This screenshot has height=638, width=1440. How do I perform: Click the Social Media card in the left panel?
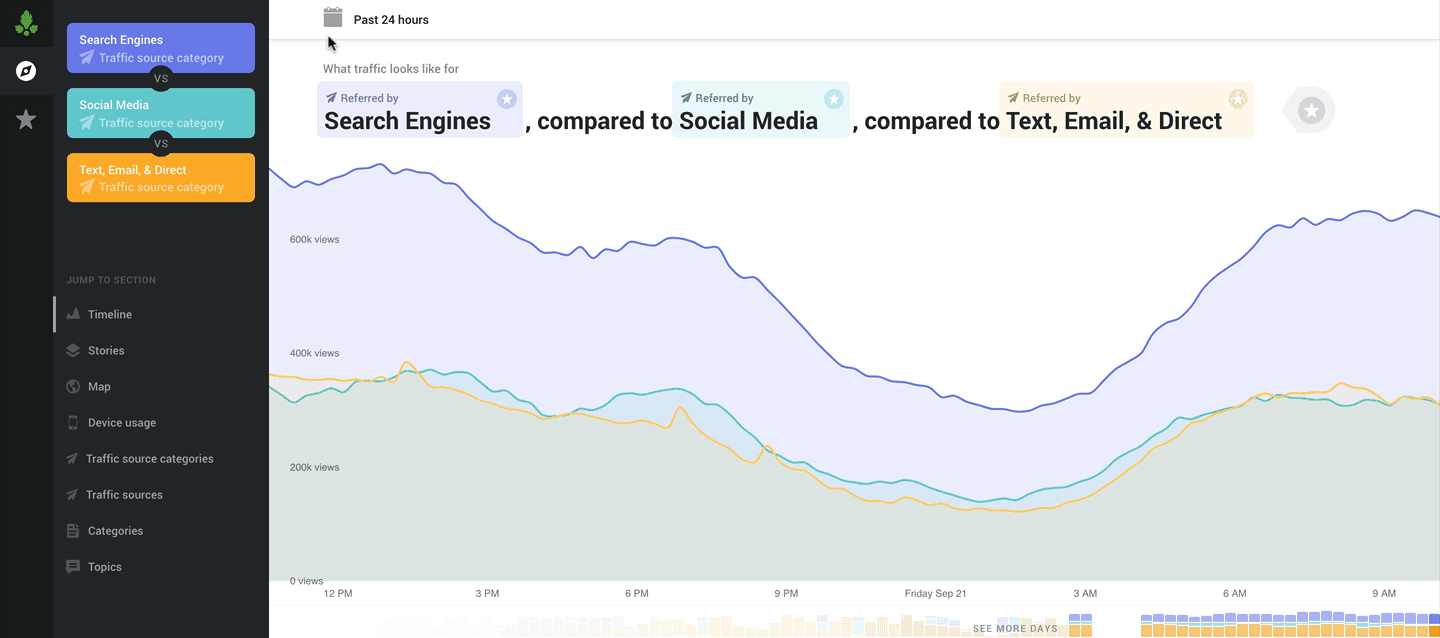(x=160, y=112)
